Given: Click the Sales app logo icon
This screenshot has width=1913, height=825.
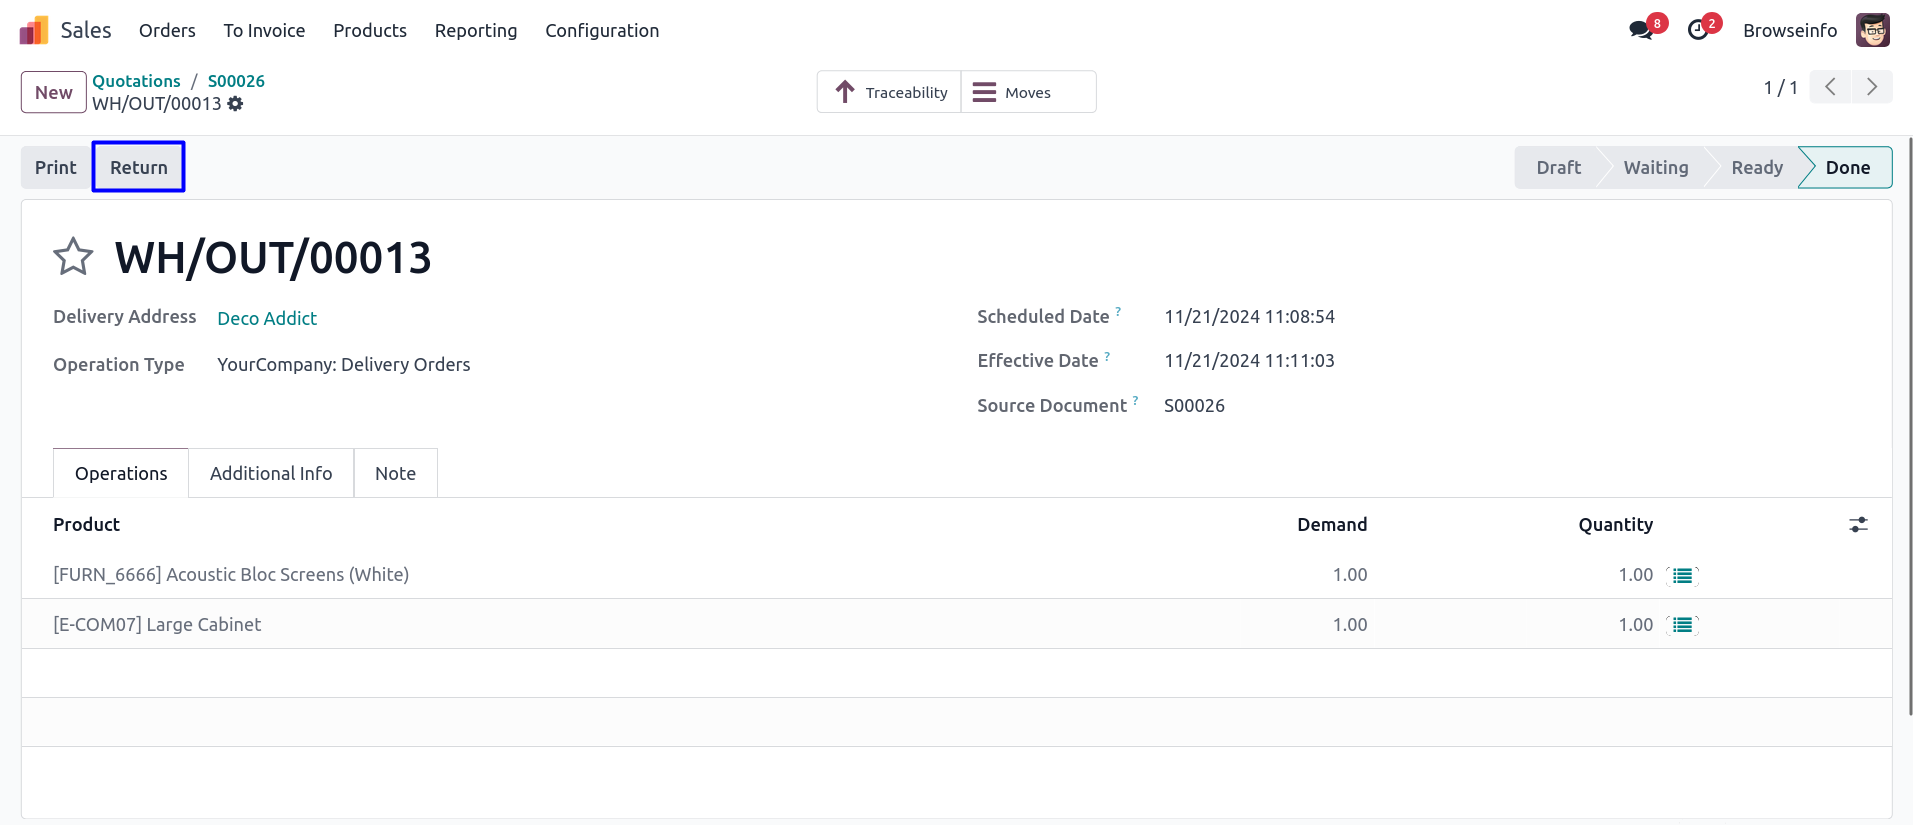Looking at the screenshot, I should [x=34, y=31].
